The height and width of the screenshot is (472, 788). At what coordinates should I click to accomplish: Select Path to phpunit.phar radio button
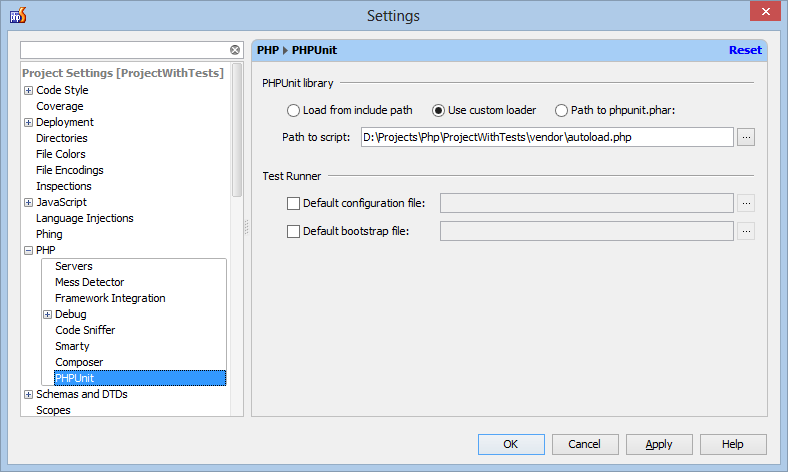coord(561,110)
